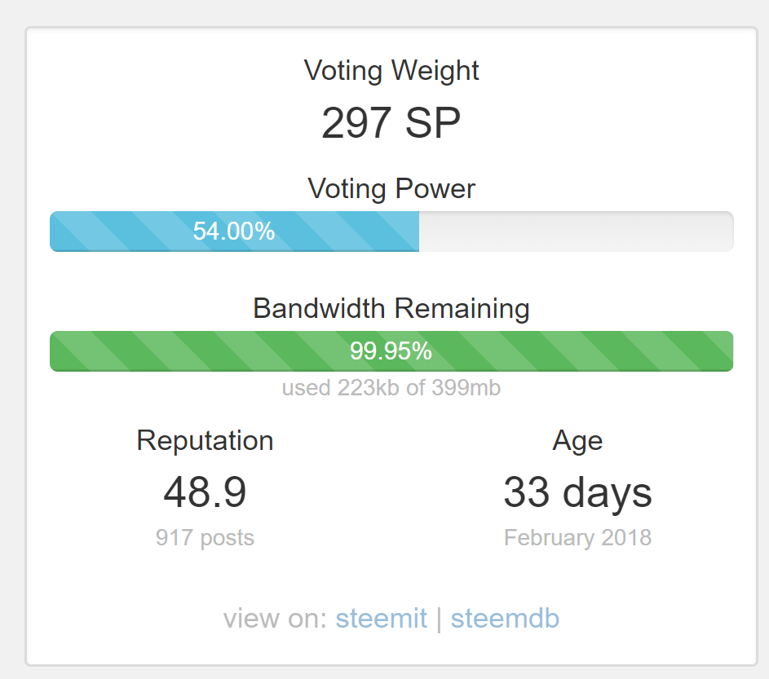Image resolution: width=769 pixels, height=679 pixels.
Task: Click the Bandwidth Remaining heading
Action: pos(391,308)
